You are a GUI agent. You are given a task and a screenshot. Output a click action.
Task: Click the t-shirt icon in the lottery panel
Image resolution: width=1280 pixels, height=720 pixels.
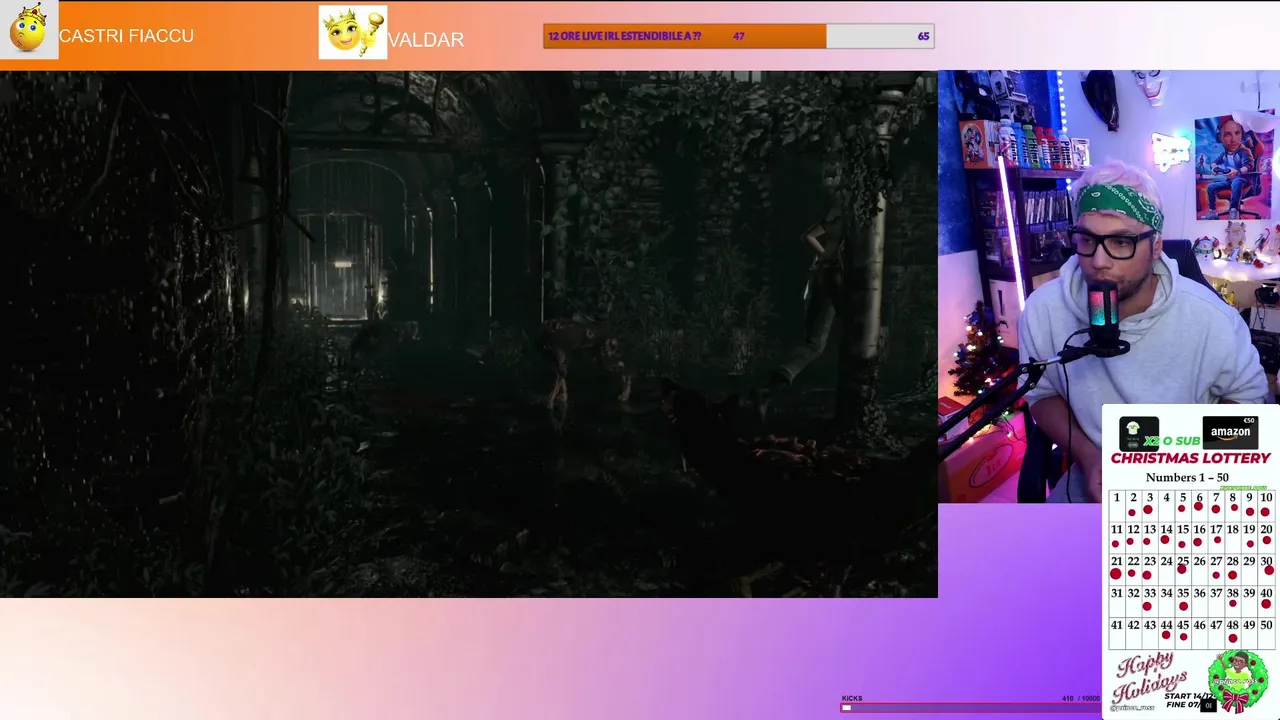(1138, 433)
